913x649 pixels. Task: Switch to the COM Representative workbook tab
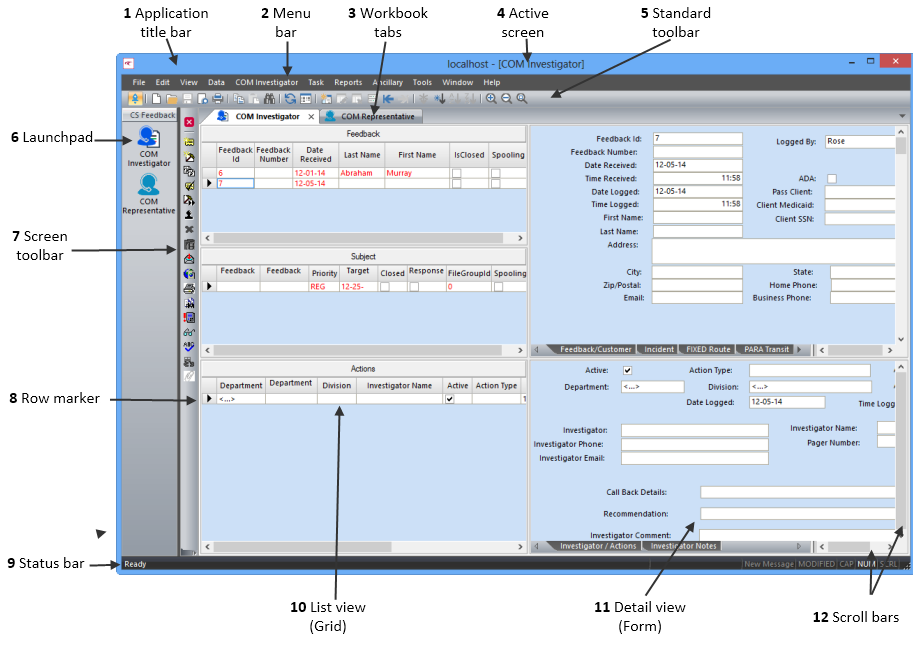(377, 116)
